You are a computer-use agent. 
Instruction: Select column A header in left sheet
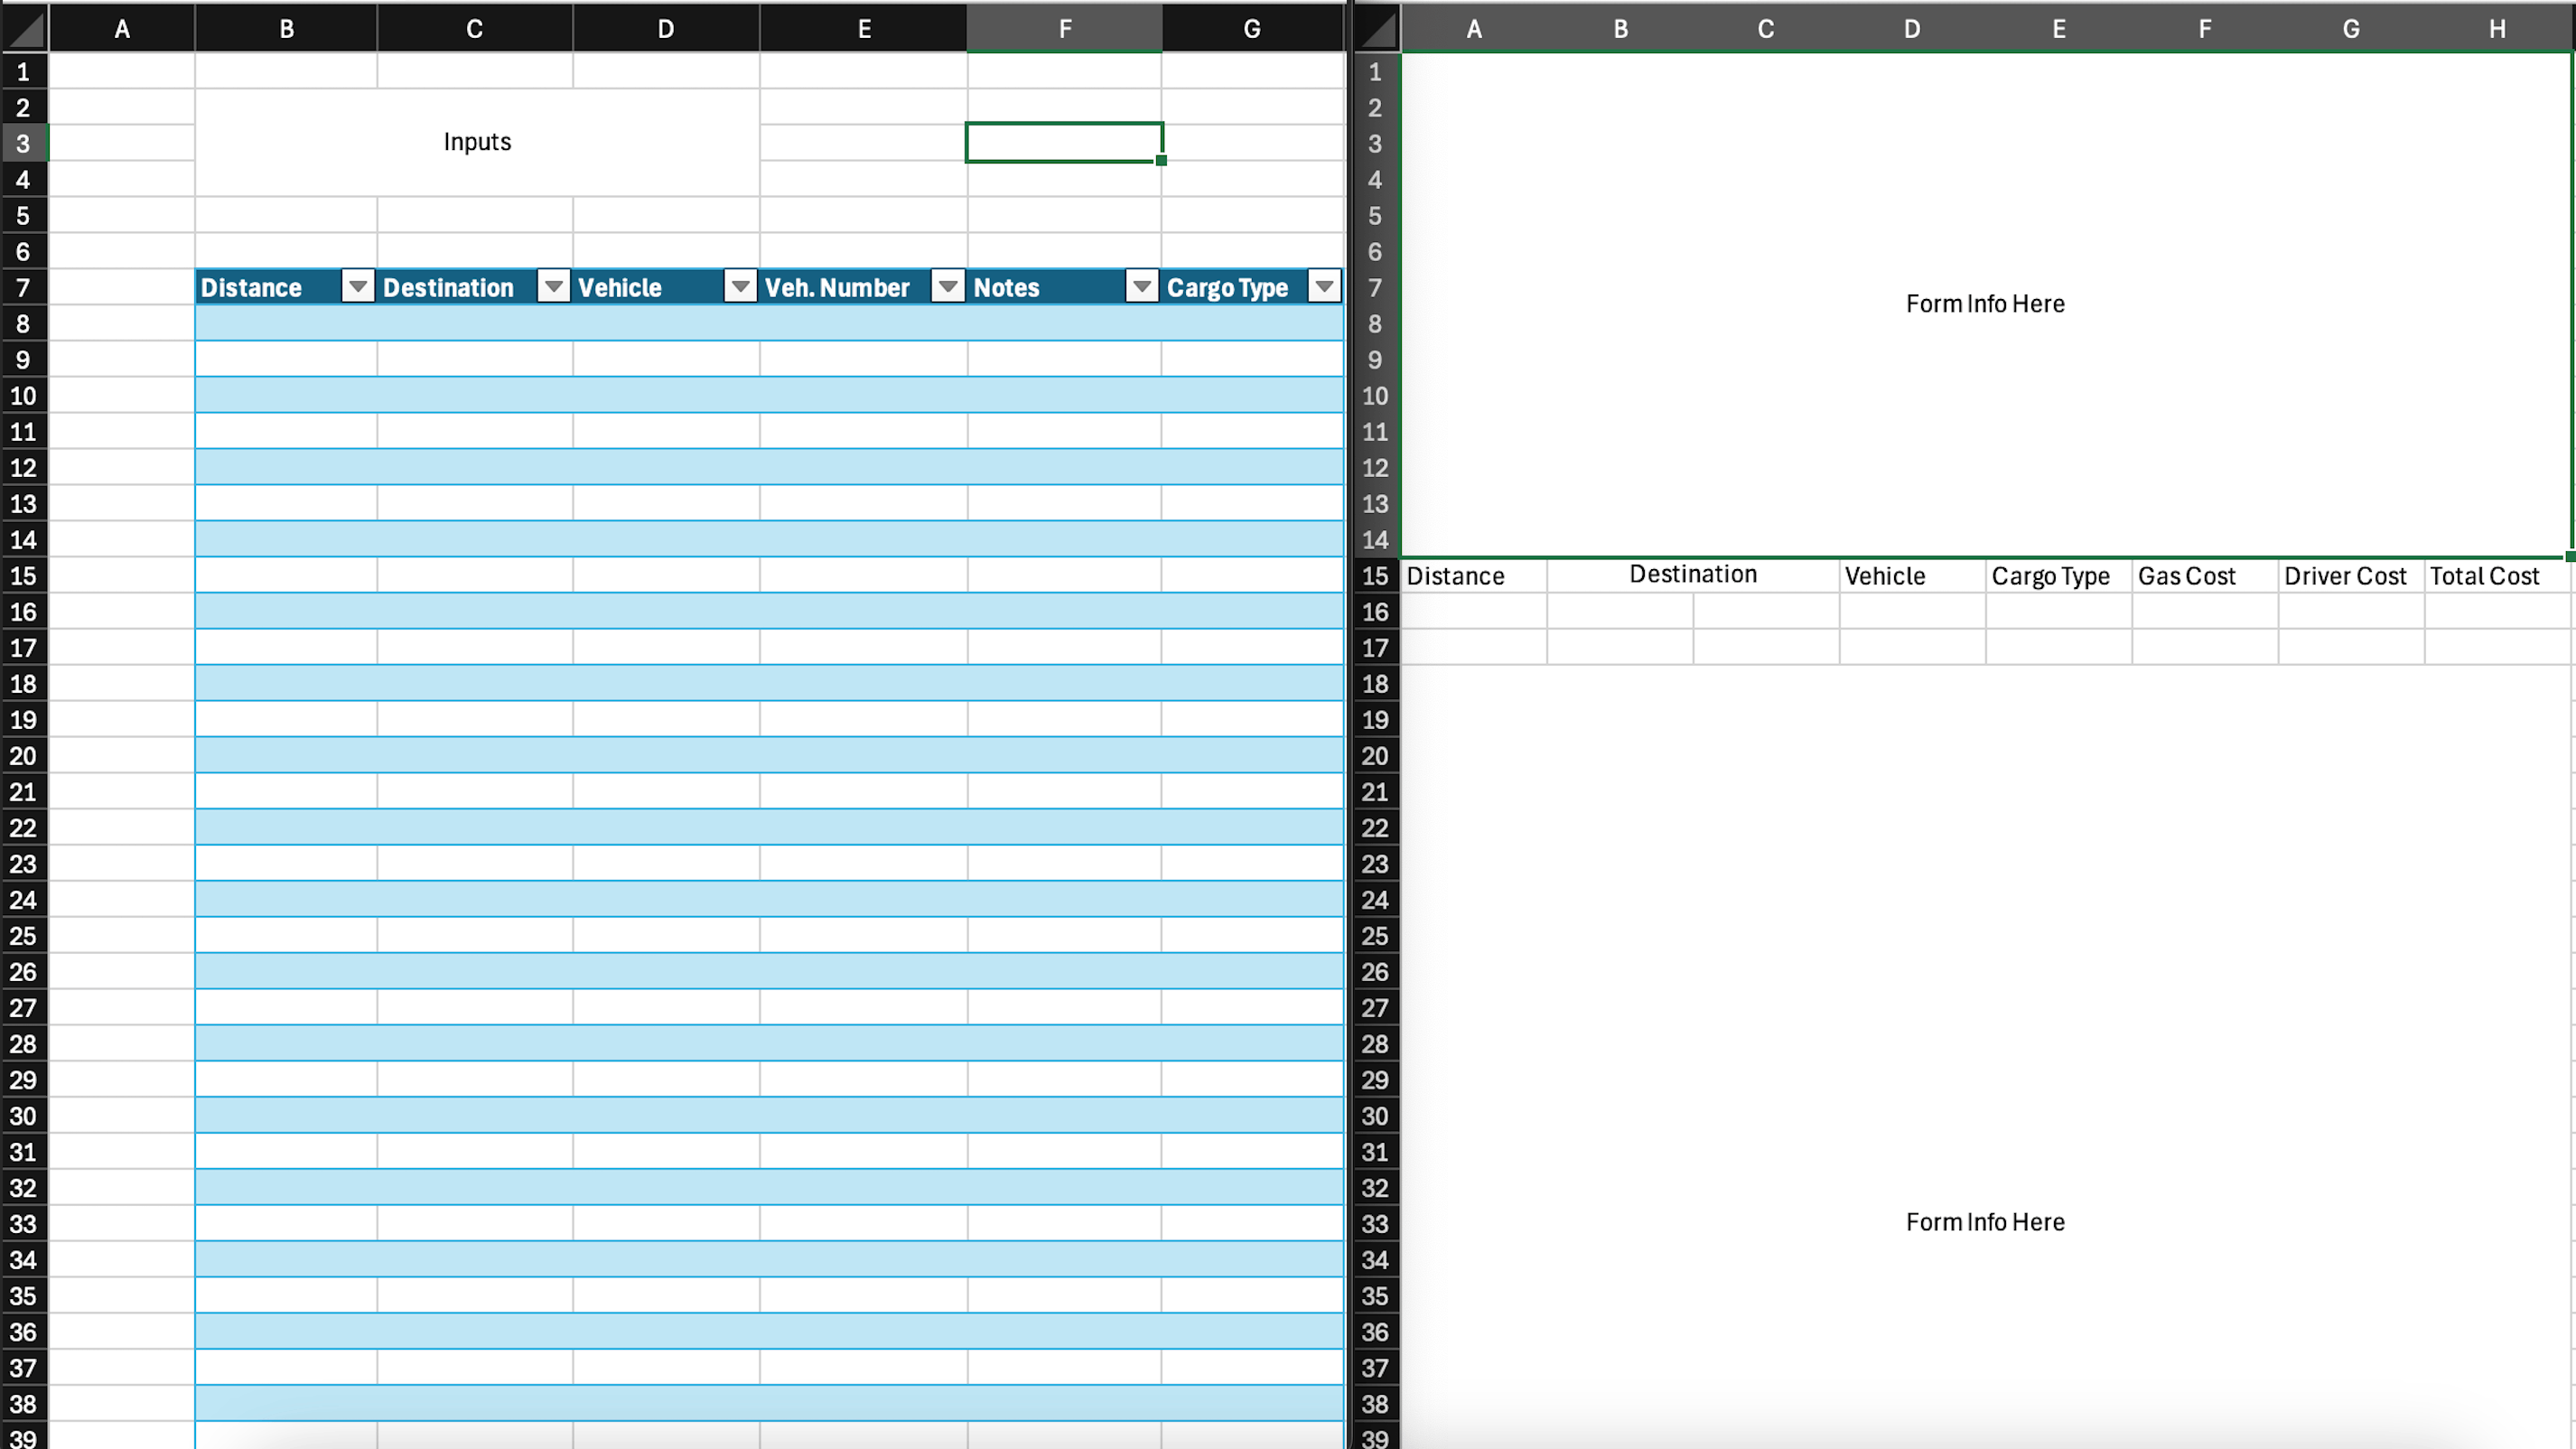tap(122, 28)
